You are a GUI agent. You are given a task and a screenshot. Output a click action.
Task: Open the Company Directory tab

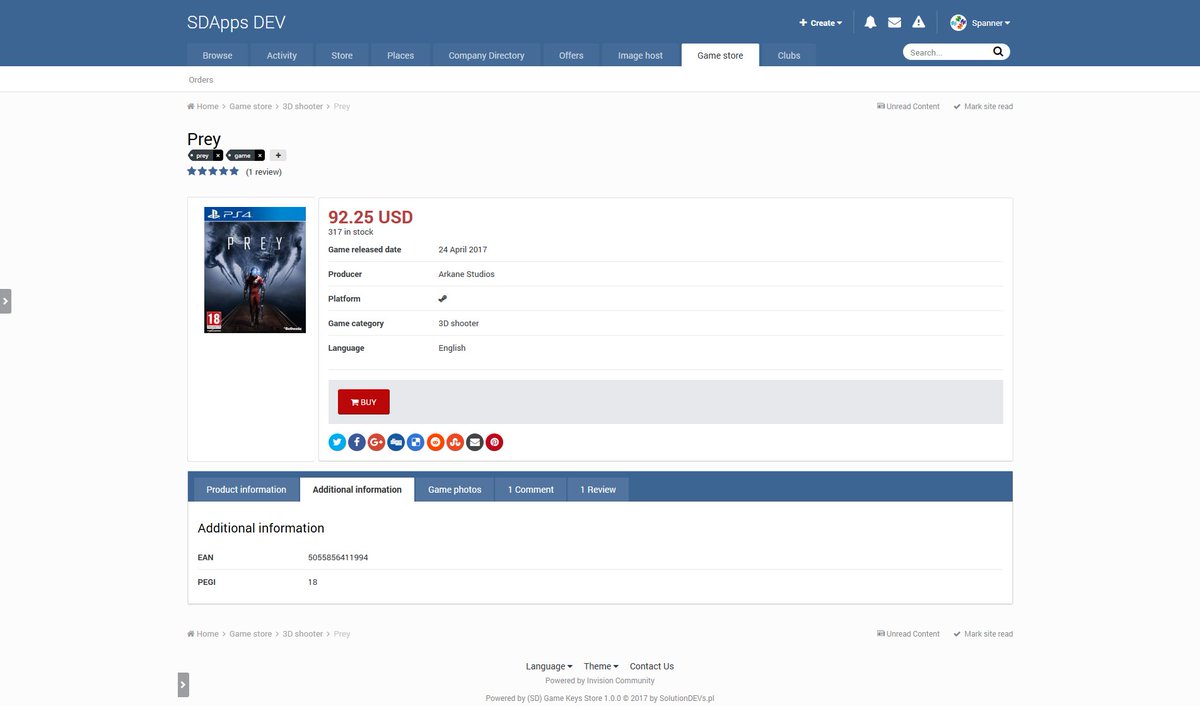487,55
